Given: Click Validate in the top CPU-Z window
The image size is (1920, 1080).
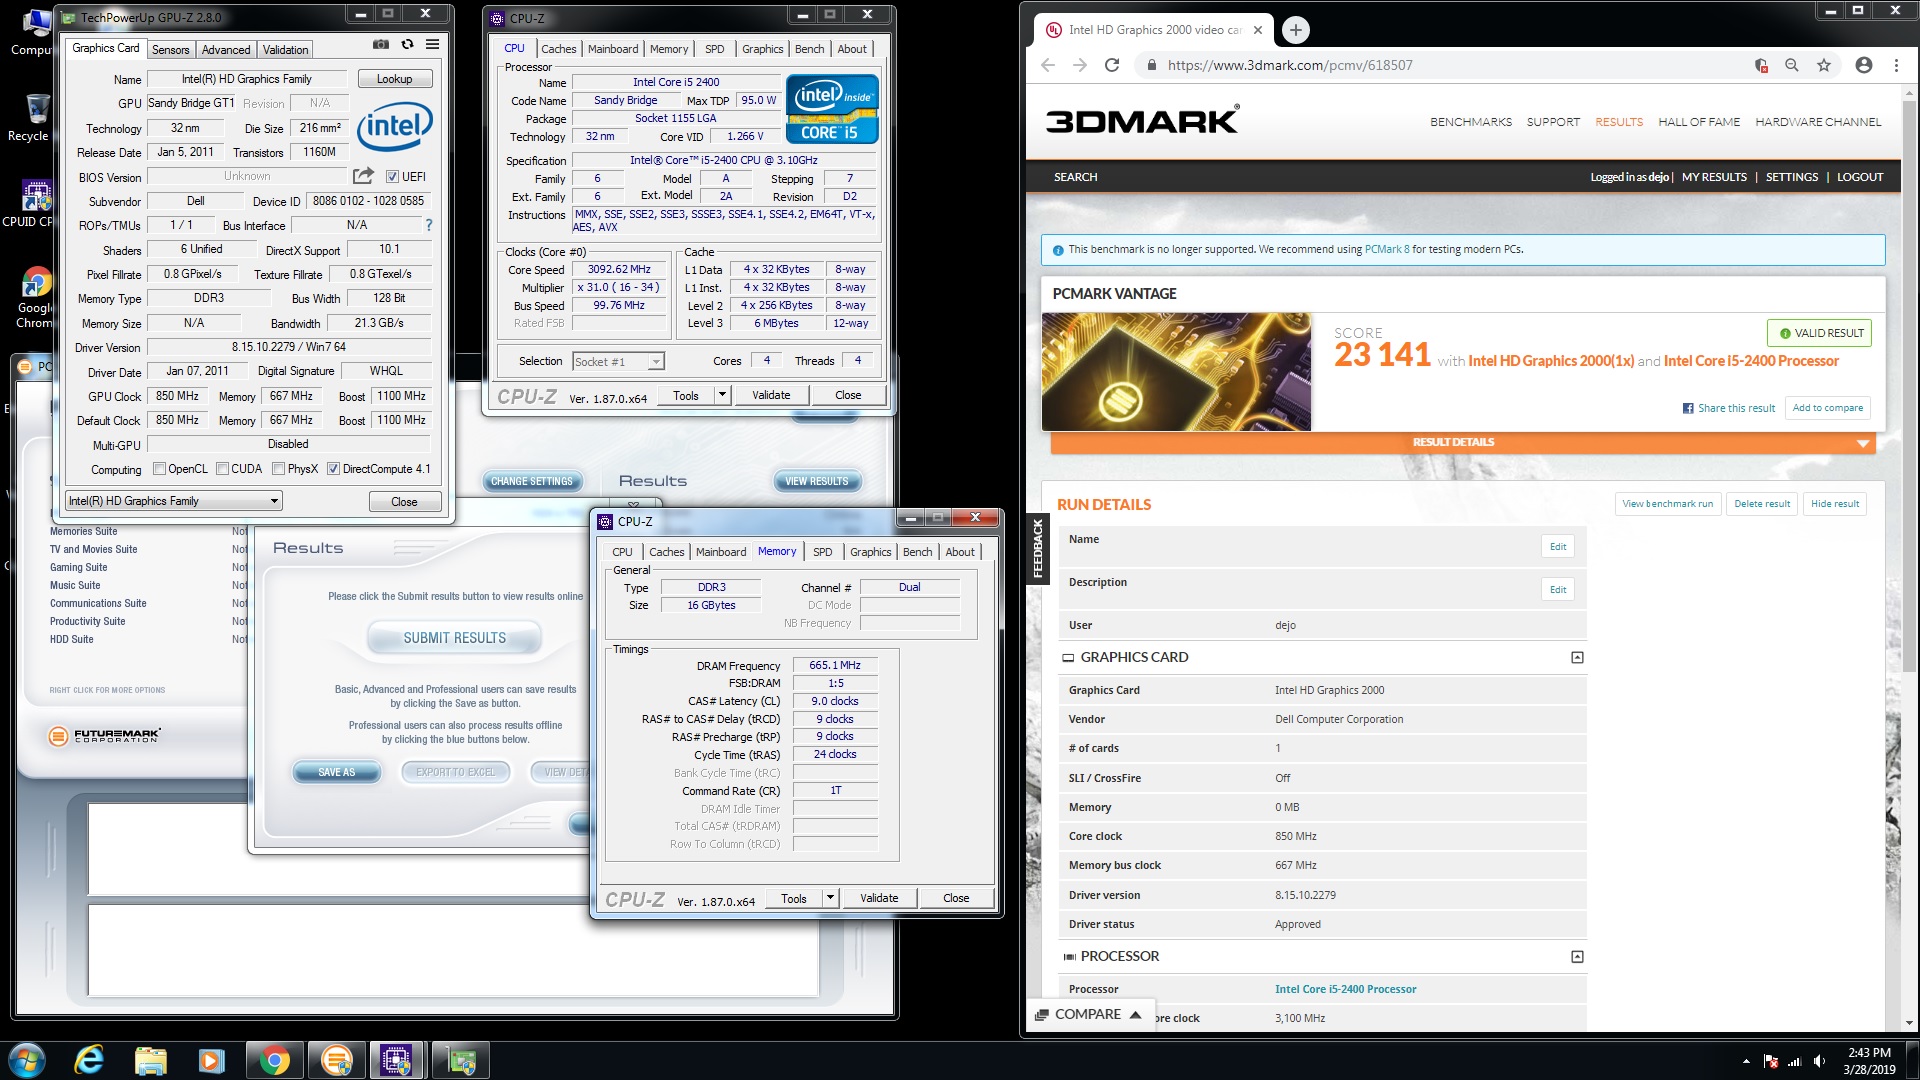Looking at the screenshot, I should click(x=771, y=395).
